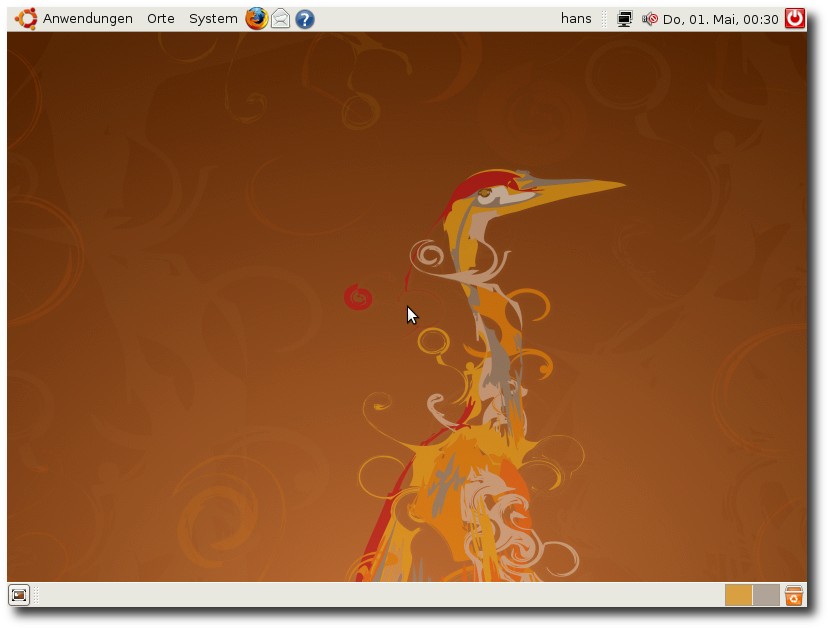This screenshot has height=630, width=830.
Task: Switch to the first workspace
Action: [x=738, y=595]
